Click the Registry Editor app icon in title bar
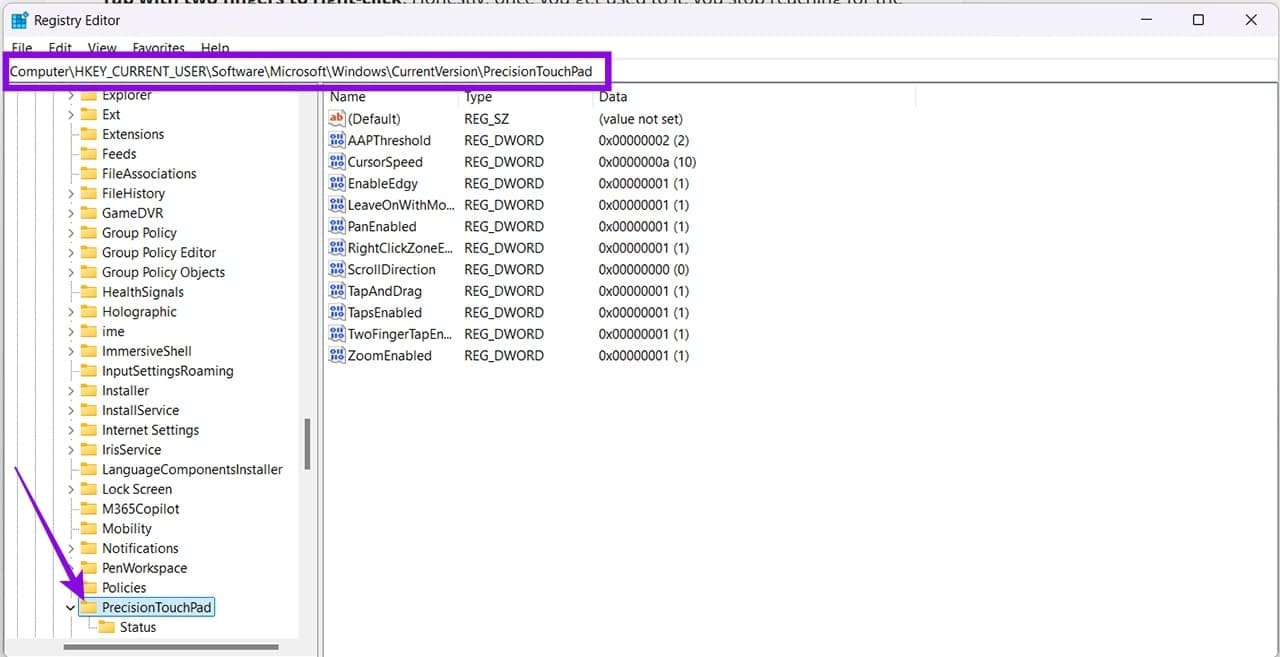The height and width of the screenshot is (657, 1280). 19,20
